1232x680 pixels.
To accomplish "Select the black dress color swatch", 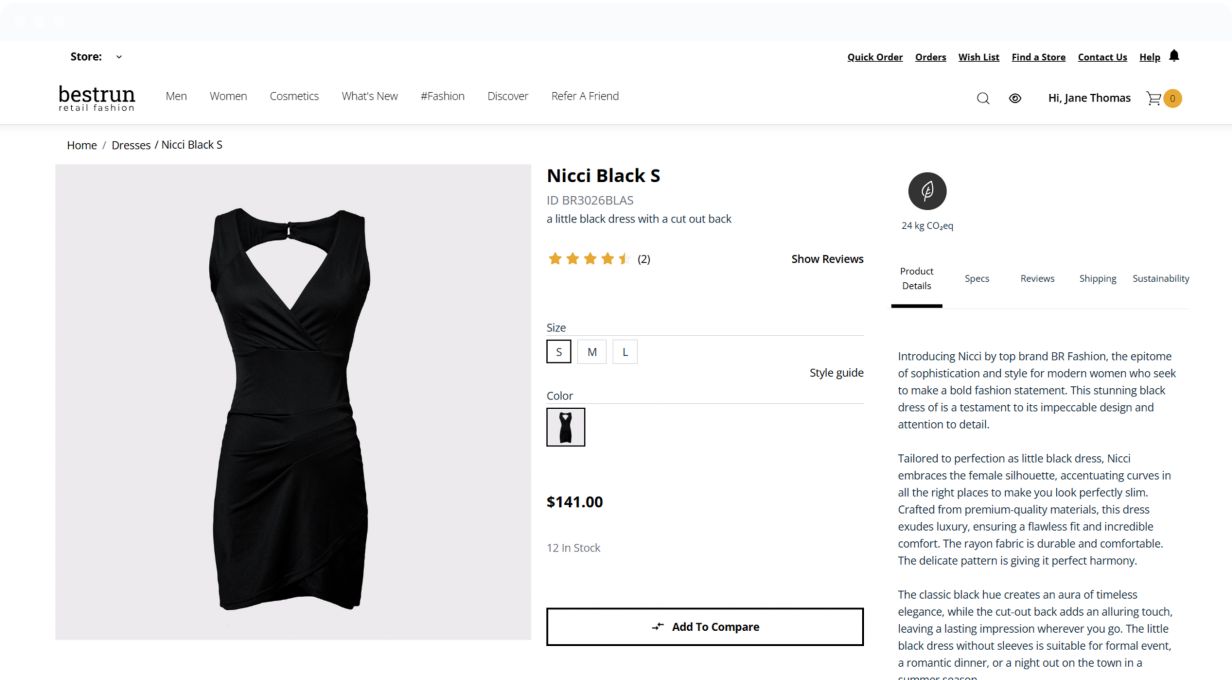I will point(566,427).
